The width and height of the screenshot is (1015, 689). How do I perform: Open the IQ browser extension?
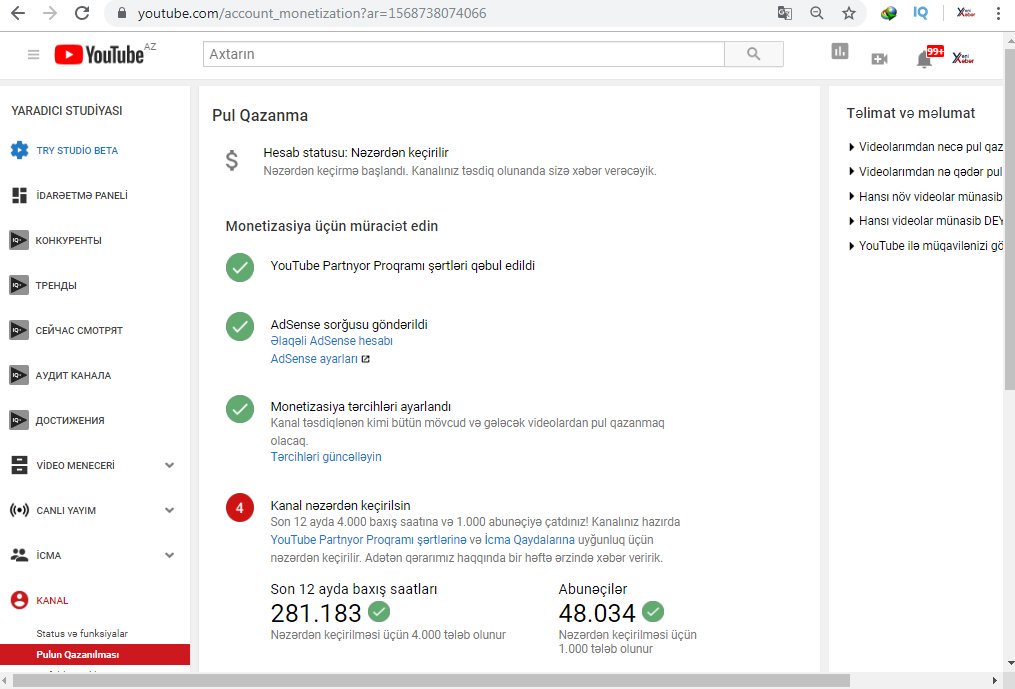920,13
